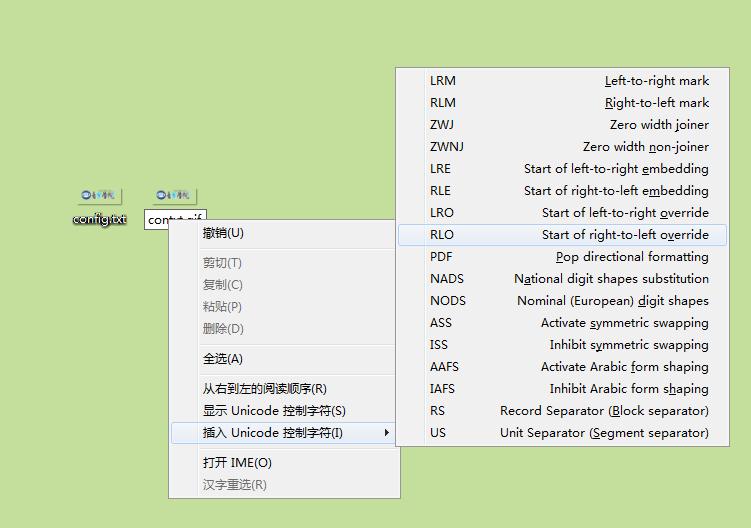Click the file icon above the rename box
The width and height of the screenshot is (751, 528).
[176, 195]
